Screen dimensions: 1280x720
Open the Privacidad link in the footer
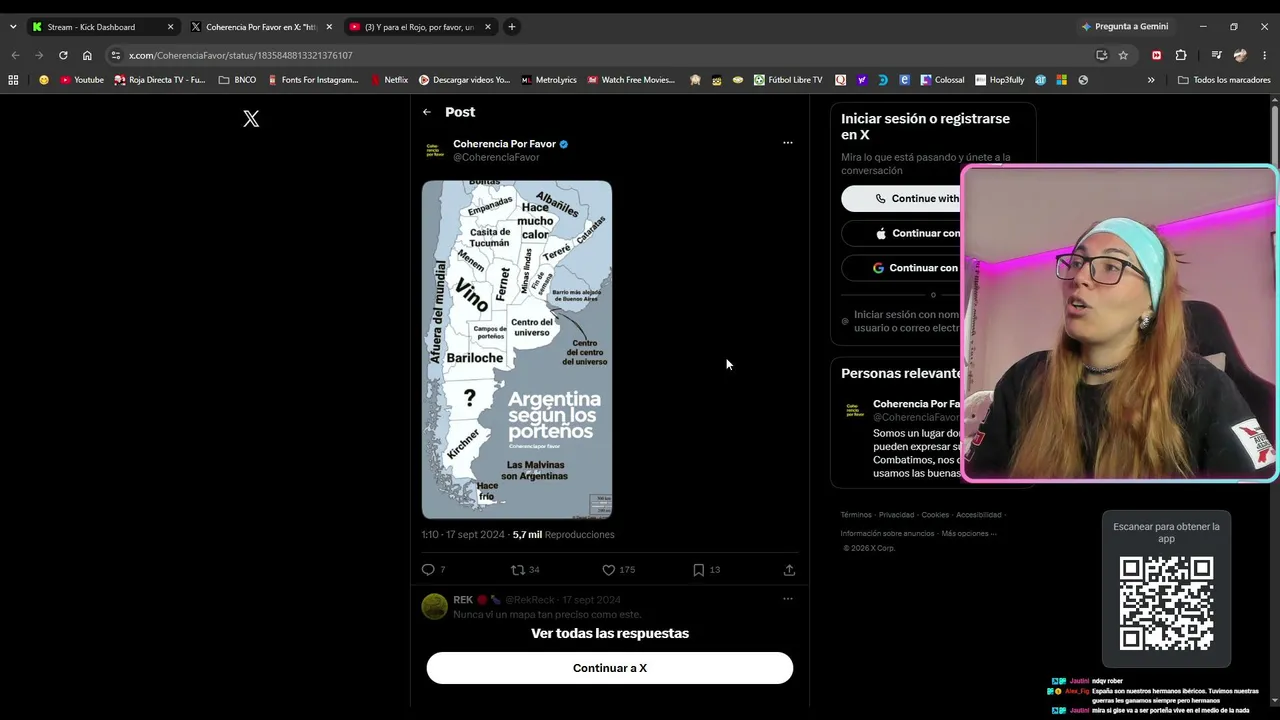pyautogui.click(x=896, y=515)
